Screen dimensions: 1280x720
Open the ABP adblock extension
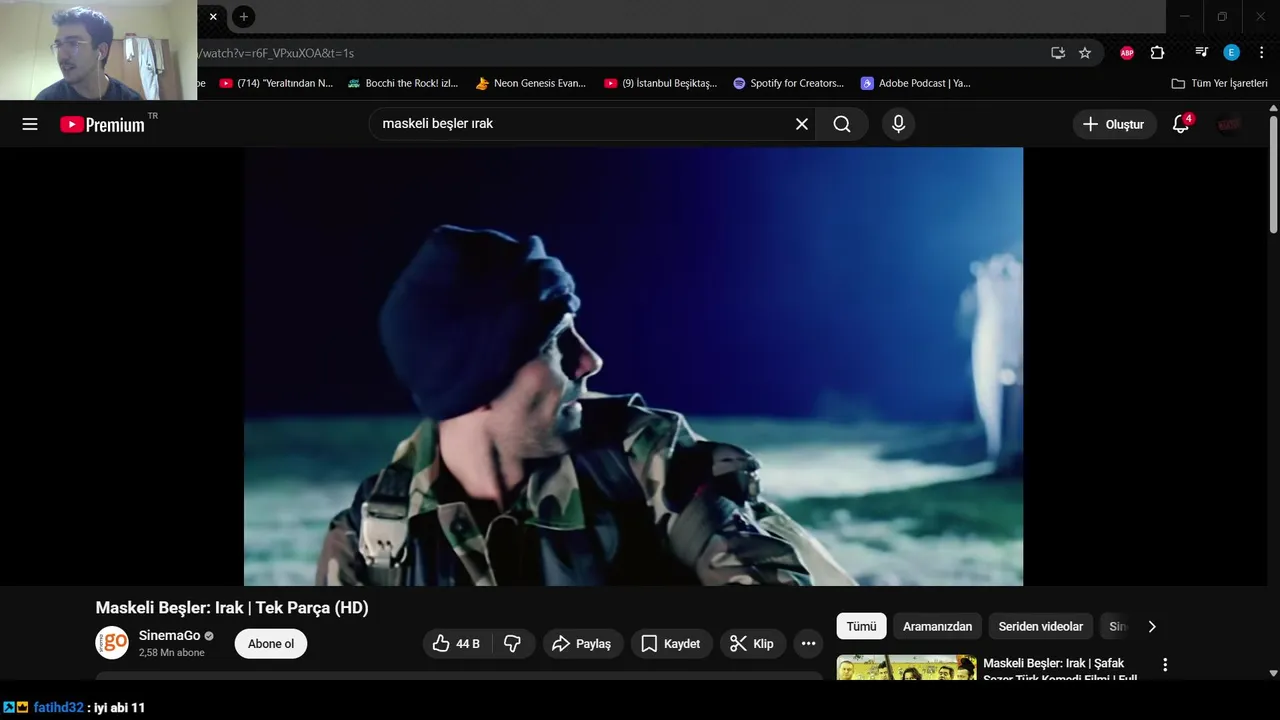1127,53
